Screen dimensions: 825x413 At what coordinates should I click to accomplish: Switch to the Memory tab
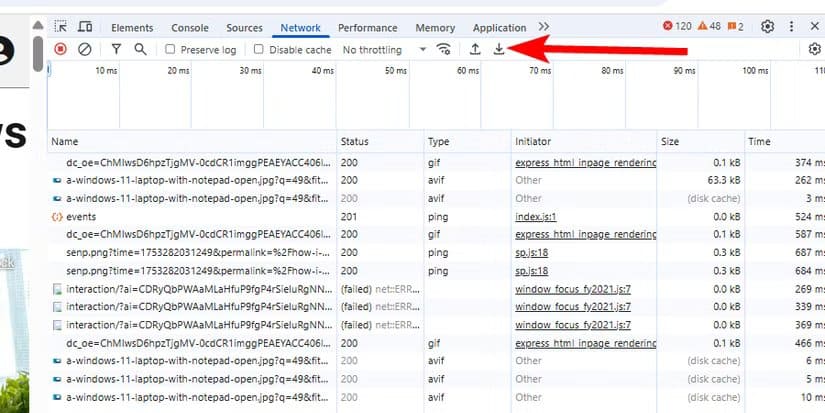pyautogui.click(x=435, y=28)
